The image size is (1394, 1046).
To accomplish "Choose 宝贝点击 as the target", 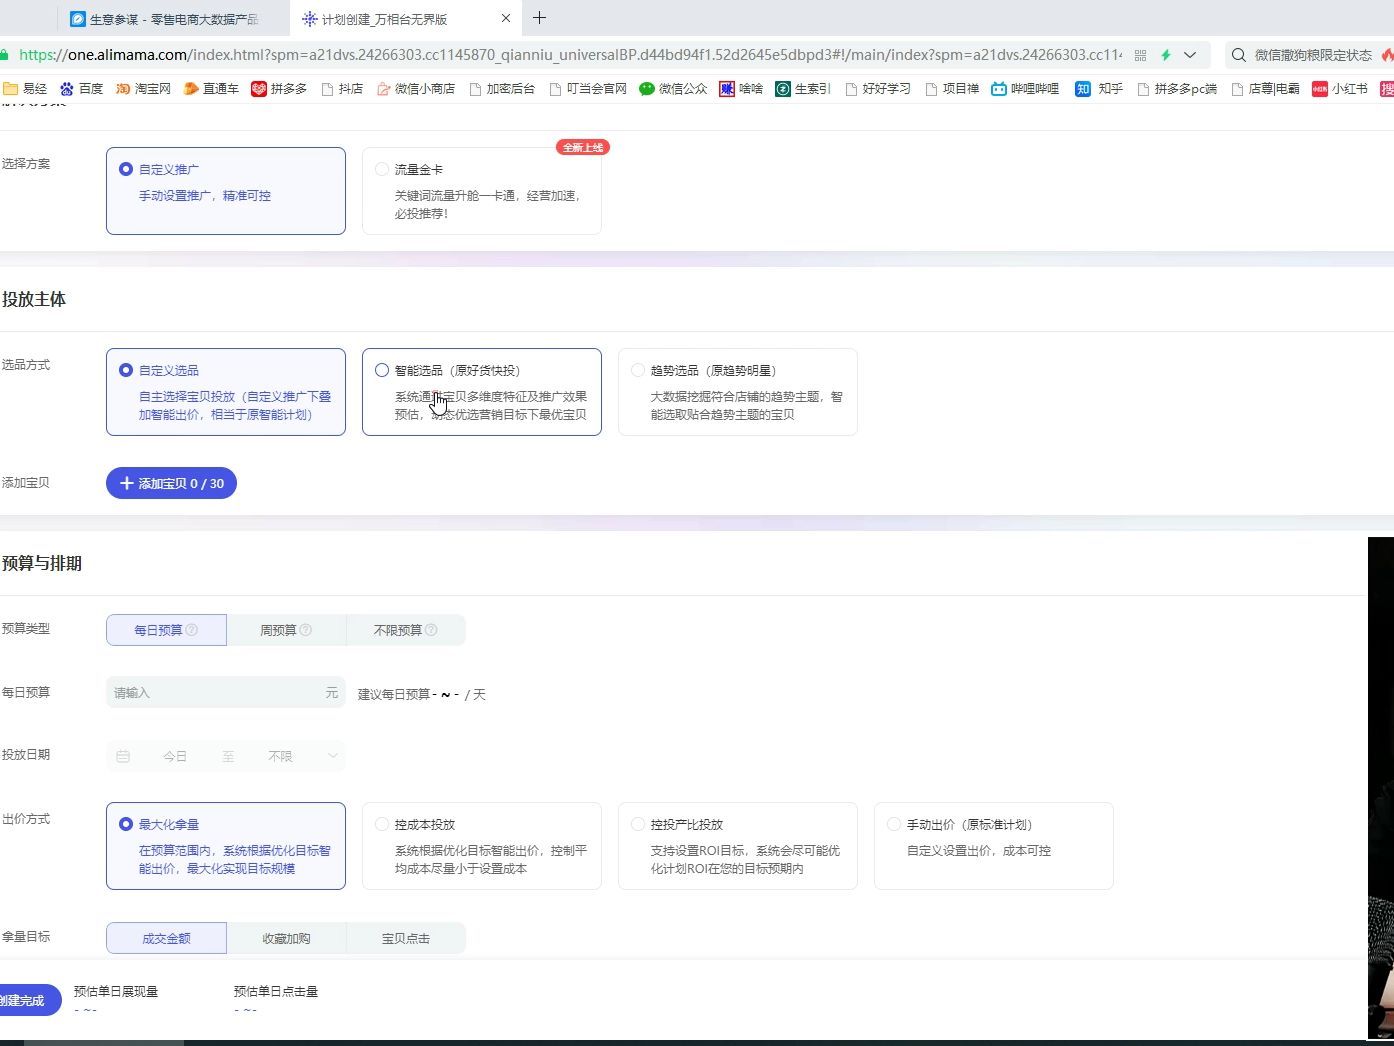I will tap(406, 938).
